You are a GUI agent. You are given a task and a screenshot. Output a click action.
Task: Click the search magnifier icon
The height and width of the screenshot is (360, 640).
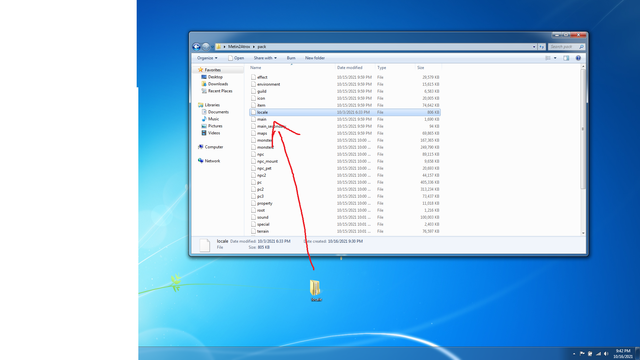tap(581, 47)
